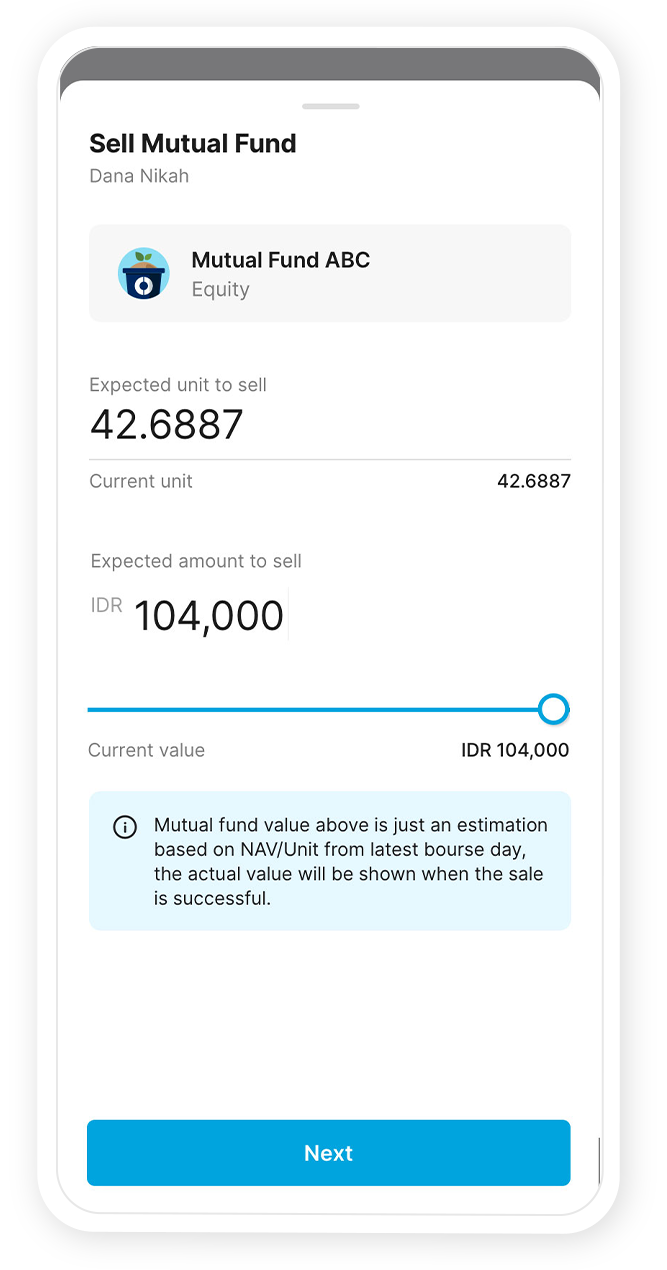Image resolution: width=667 pixels, height=1270 pixels.
Task: Click the Sell Mutual Fund heading
Action: (193, 143)
